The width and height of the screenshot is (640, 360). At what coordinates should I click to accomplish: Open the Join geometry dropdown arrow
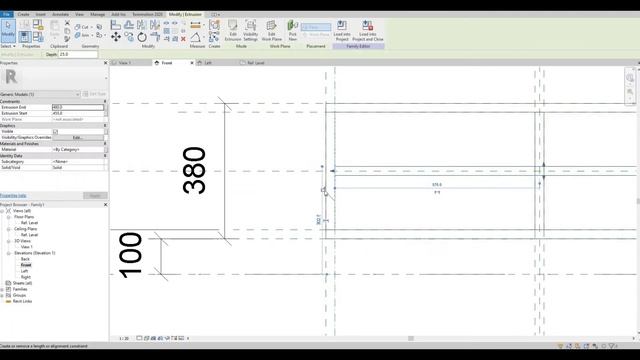pos(93,36)
